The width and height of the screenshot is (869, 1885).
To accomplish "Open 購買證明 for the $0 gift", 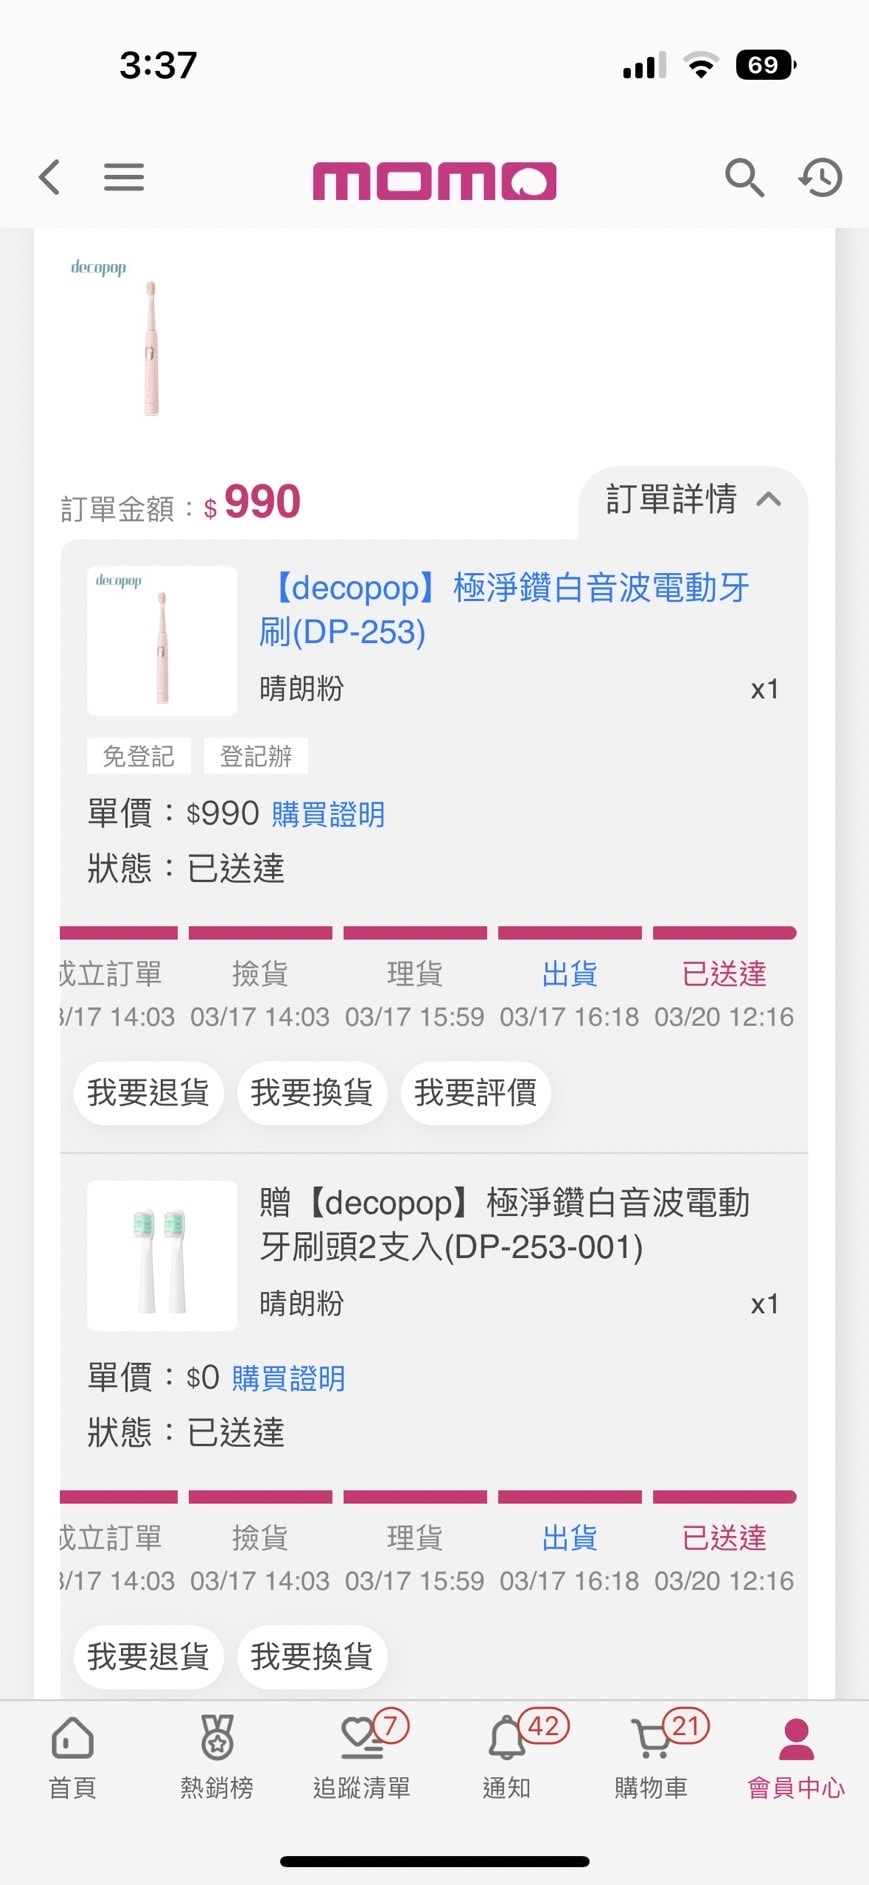I will [288, 1378].
